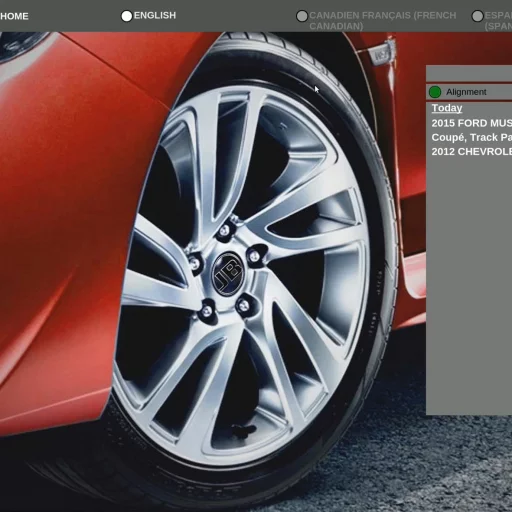Select the Canadien Français radio button
512x512 pixels.
point(302,16)
